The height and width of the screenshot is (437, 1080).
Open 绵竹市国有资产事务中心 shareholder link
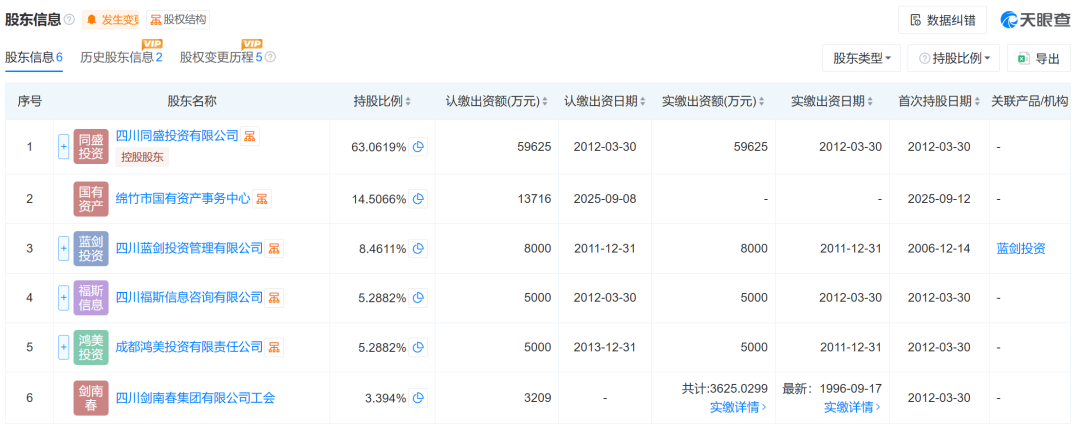[x=183, y=199]
